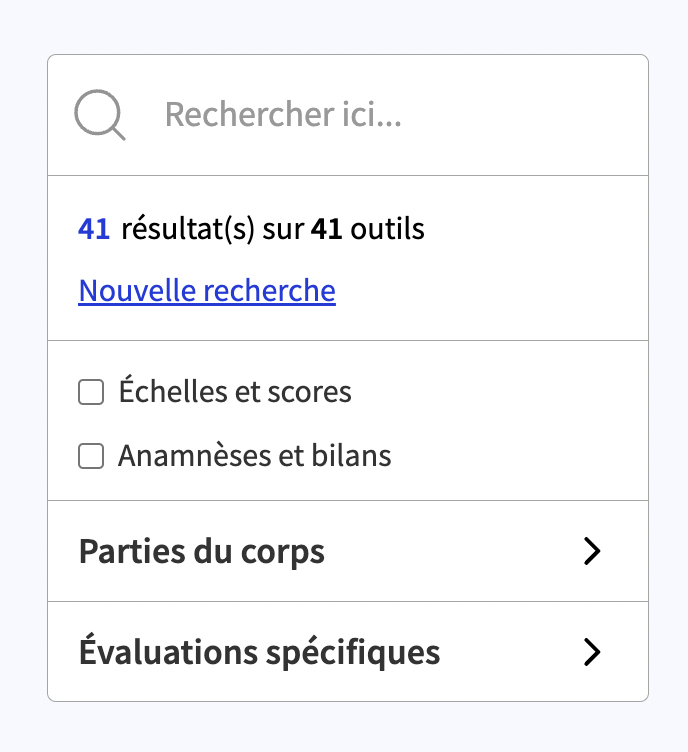
Task: Expand the 'Parties du corps' section
Action: tap(348, 551)
